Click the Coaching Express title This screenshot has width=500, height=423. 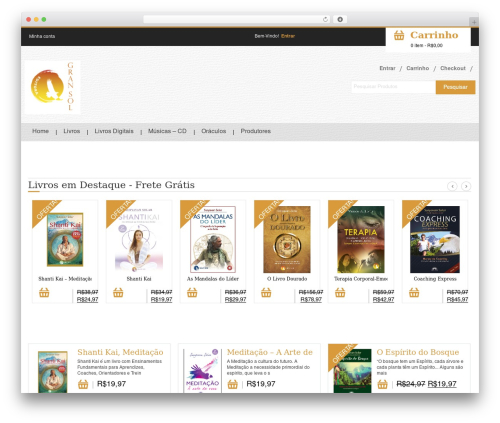coord(435,279)
